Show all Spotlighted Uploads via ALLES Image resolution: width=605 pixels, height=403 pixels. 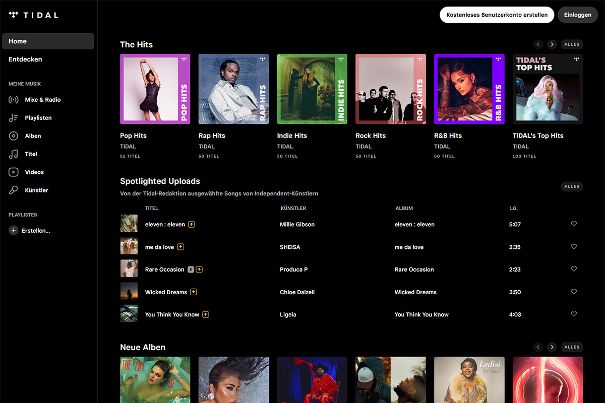pyautogui.click(x=571, y=186)
